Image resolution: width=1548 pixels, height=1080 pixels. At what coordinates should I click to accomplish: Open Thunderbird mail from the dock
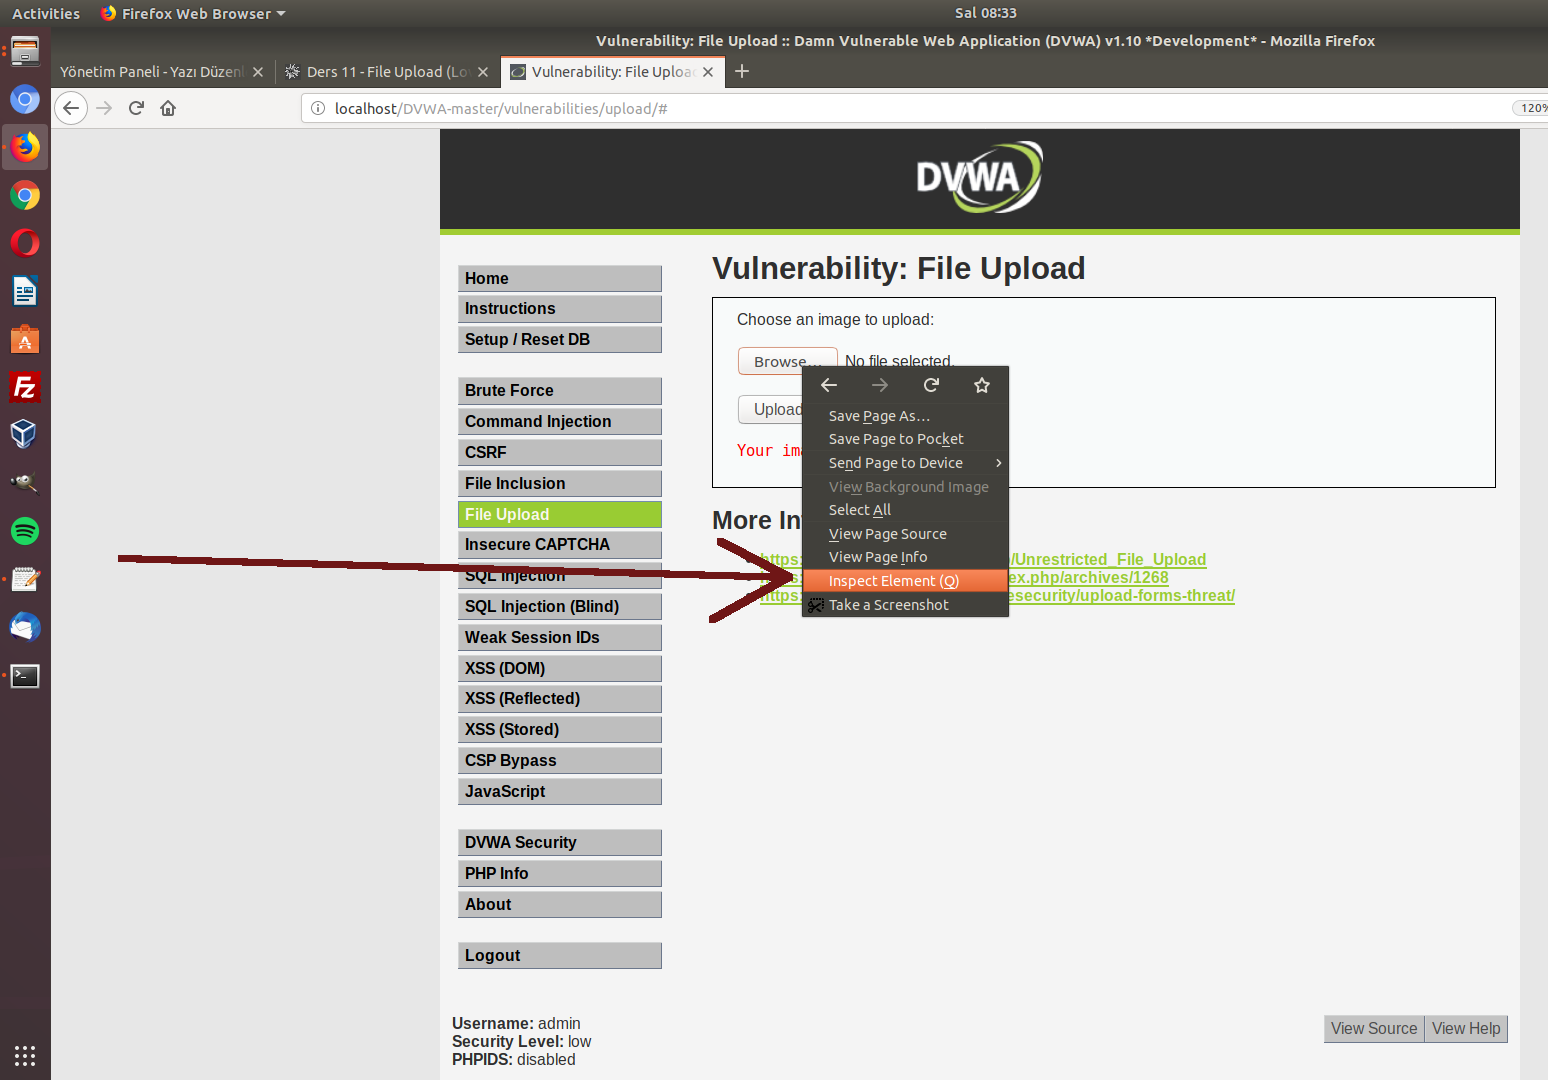pos(25,627)
